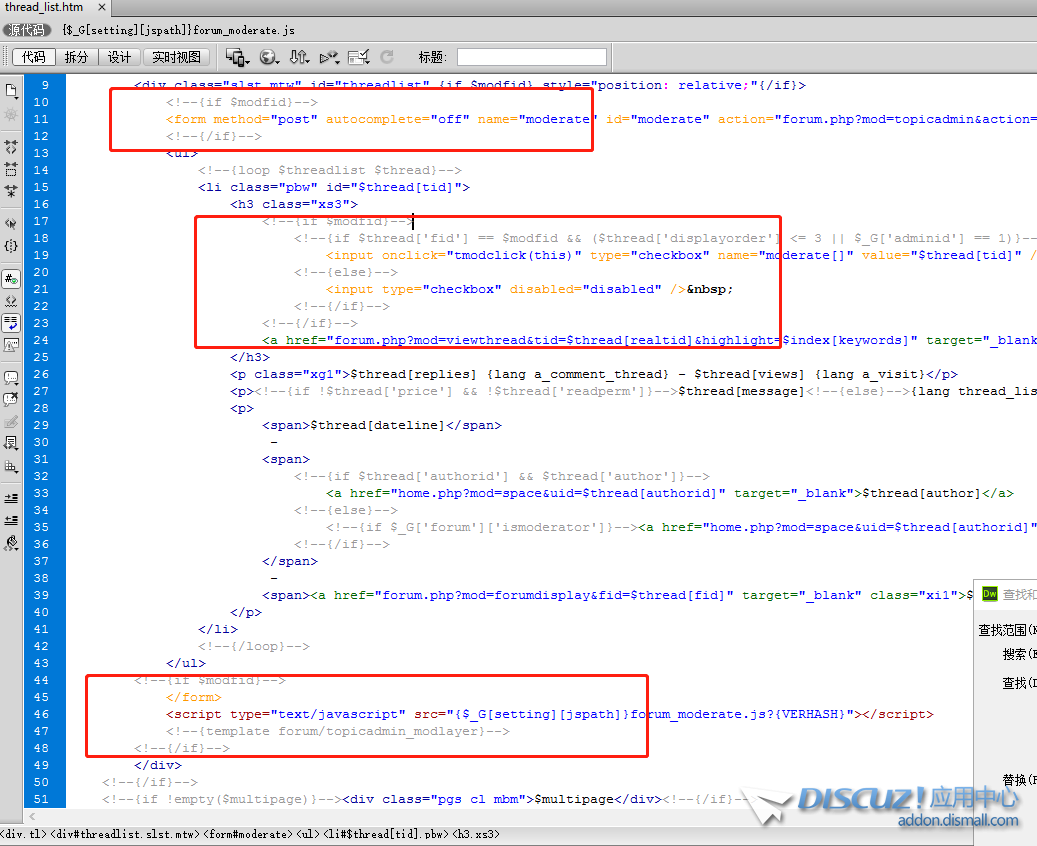Click the {loop $threadlist $thread} comment
The width and height of the screenshot is (1037, 846).
[x=330, y=170]
